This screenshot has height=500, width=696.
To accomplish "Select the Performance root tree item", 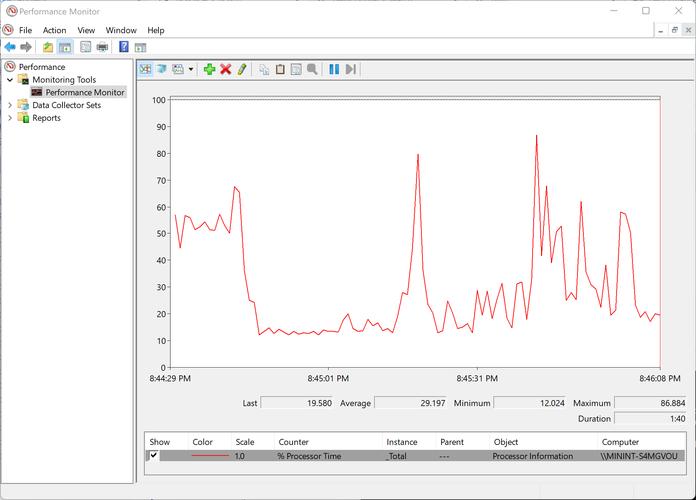I will [41, 67].
